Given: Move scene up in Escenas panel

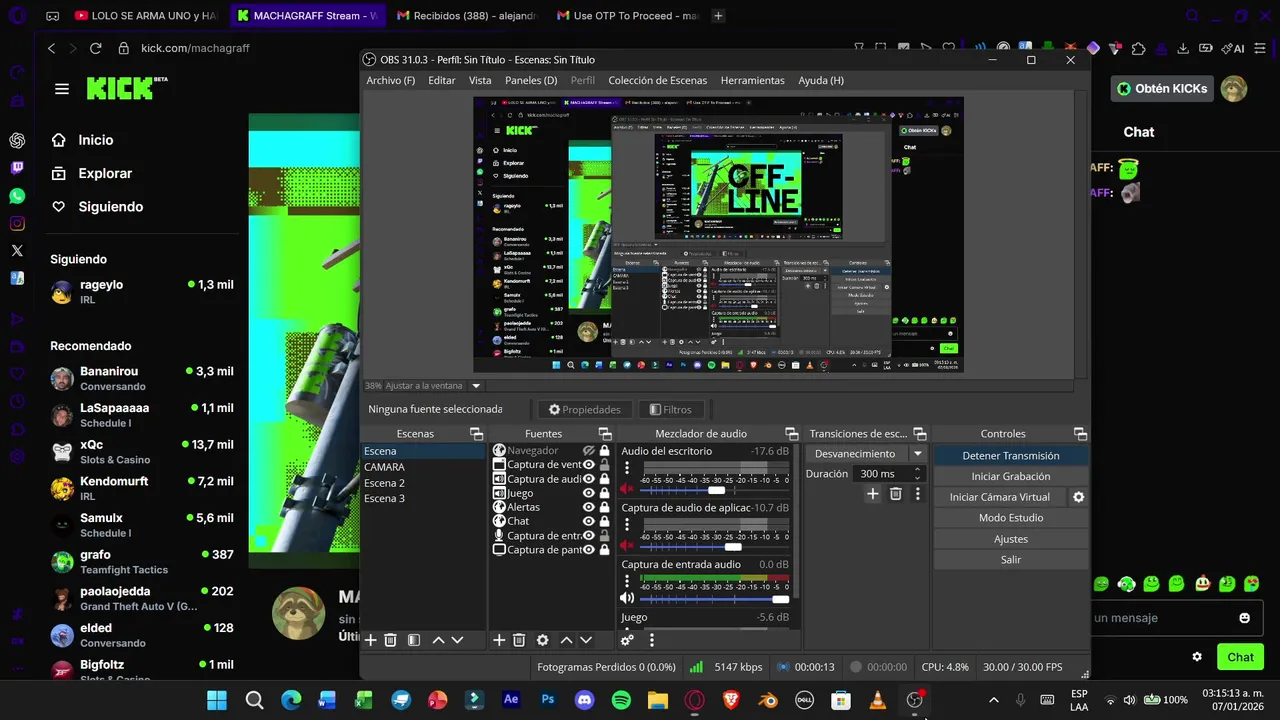Looking at the screenshot, I should coord(438,640).
